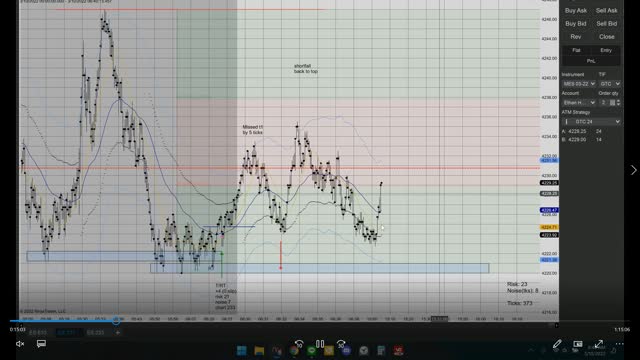Click the Sell Ask button
640x360 pixels.
click(x=607, y=11)
